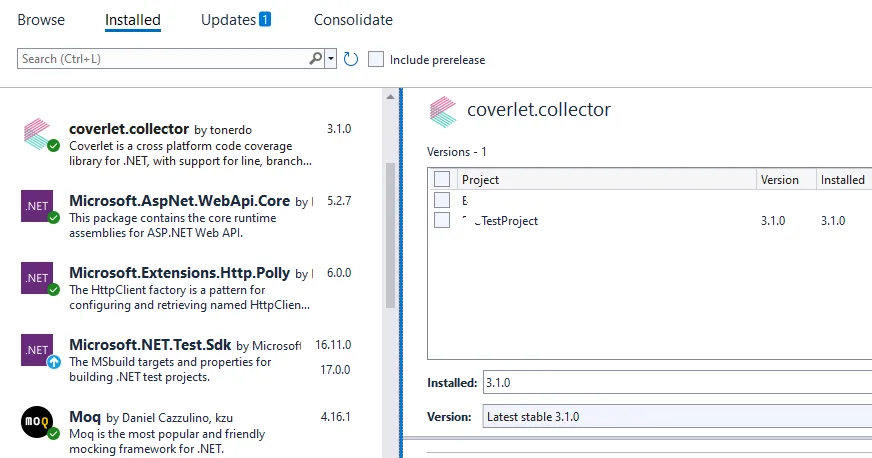The width and height of the screenshot is (872, 458).
Task: Refresh the package list
Action: click(x=350, y=59)
